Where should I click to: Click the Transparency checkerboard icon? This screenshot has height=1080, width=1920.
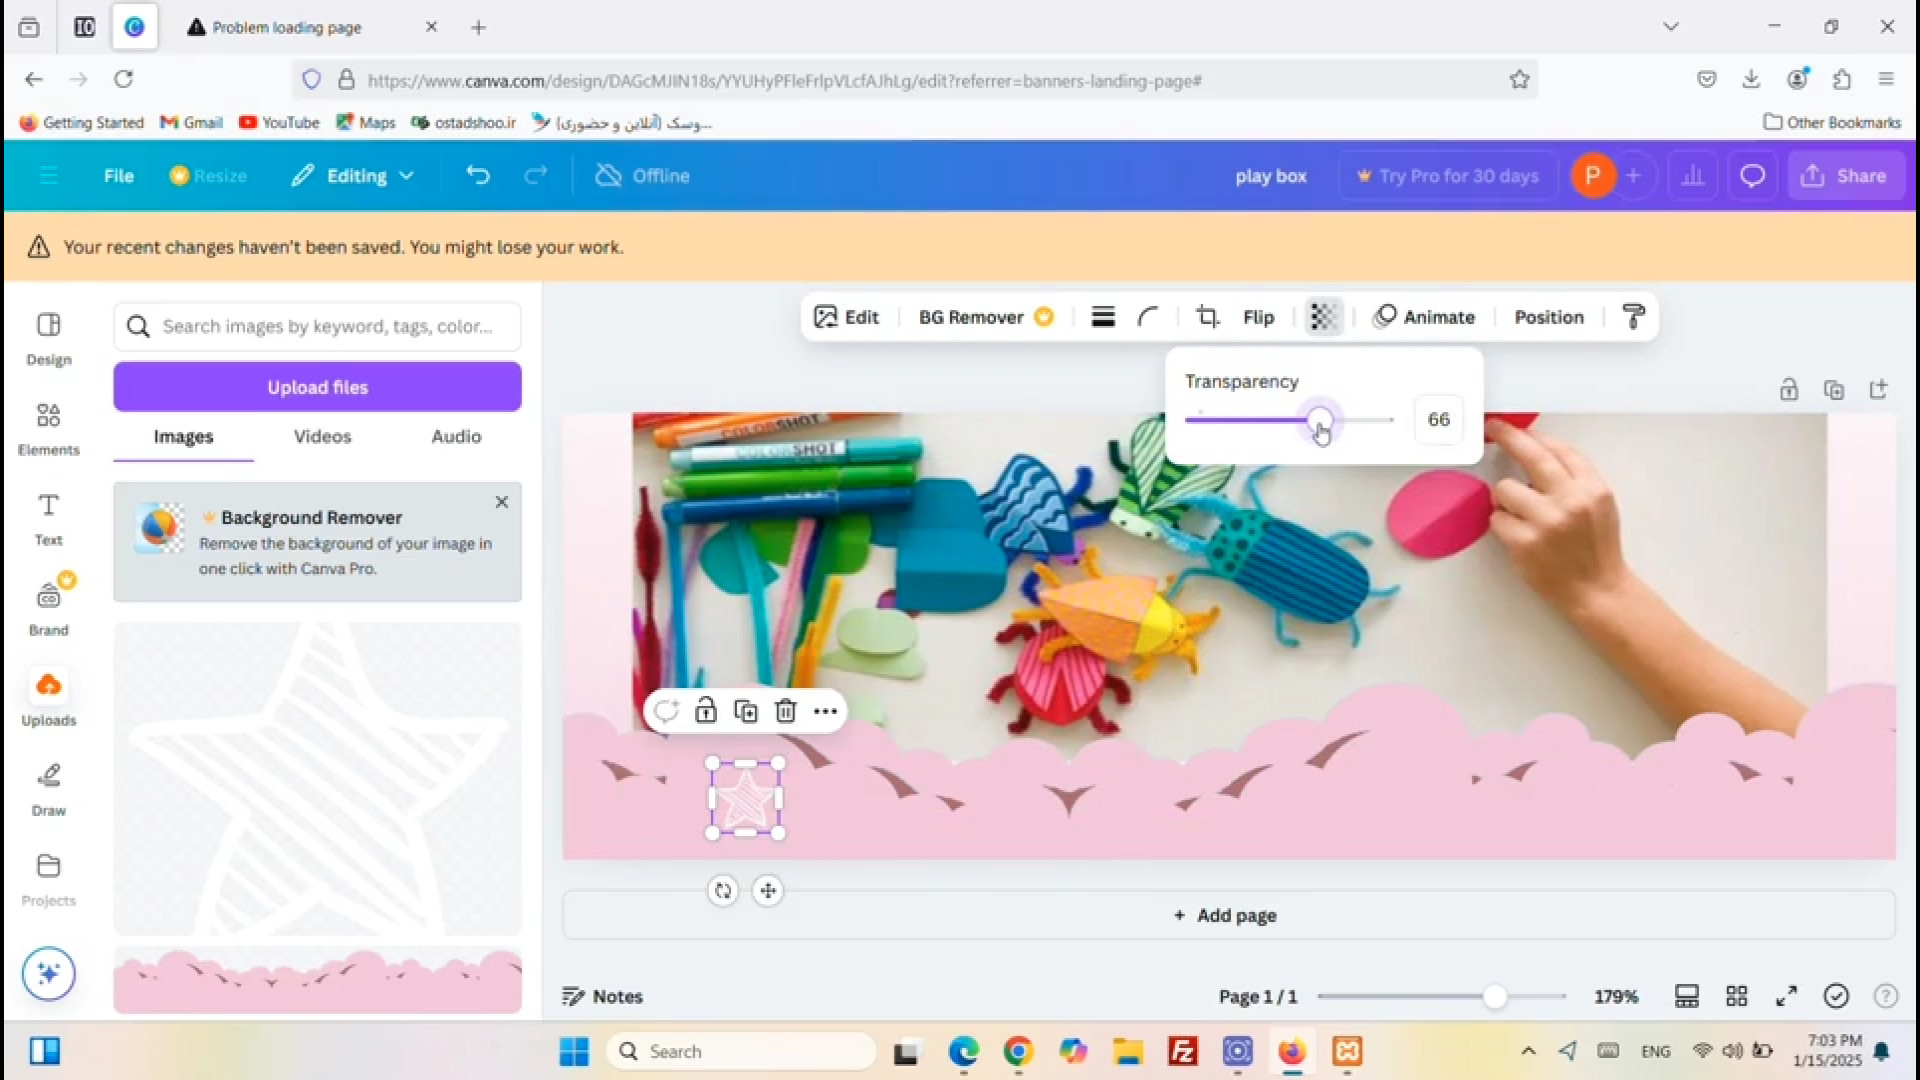pyautogui.click(x=1323, y=317)
